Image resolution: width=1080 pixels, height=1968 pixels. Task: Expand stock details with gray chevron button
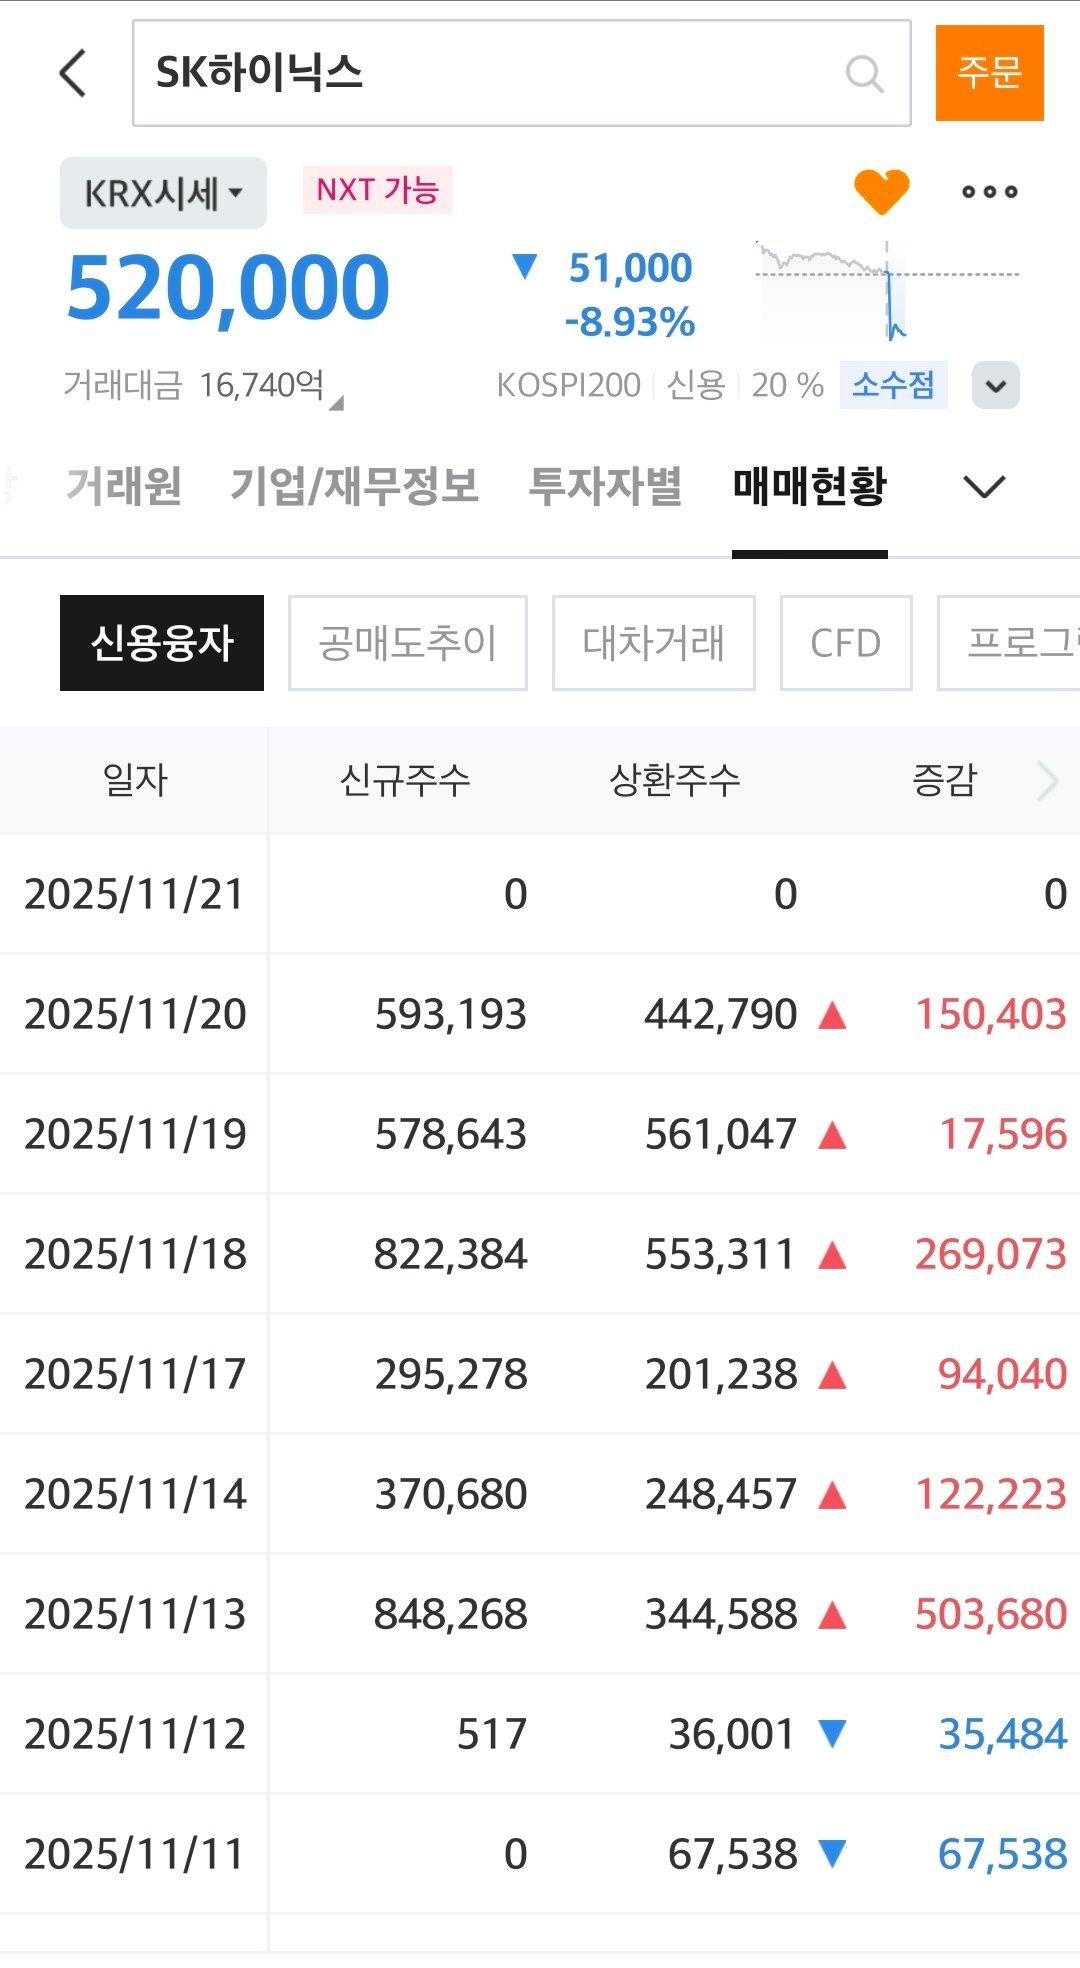click(x=996, y=385)
